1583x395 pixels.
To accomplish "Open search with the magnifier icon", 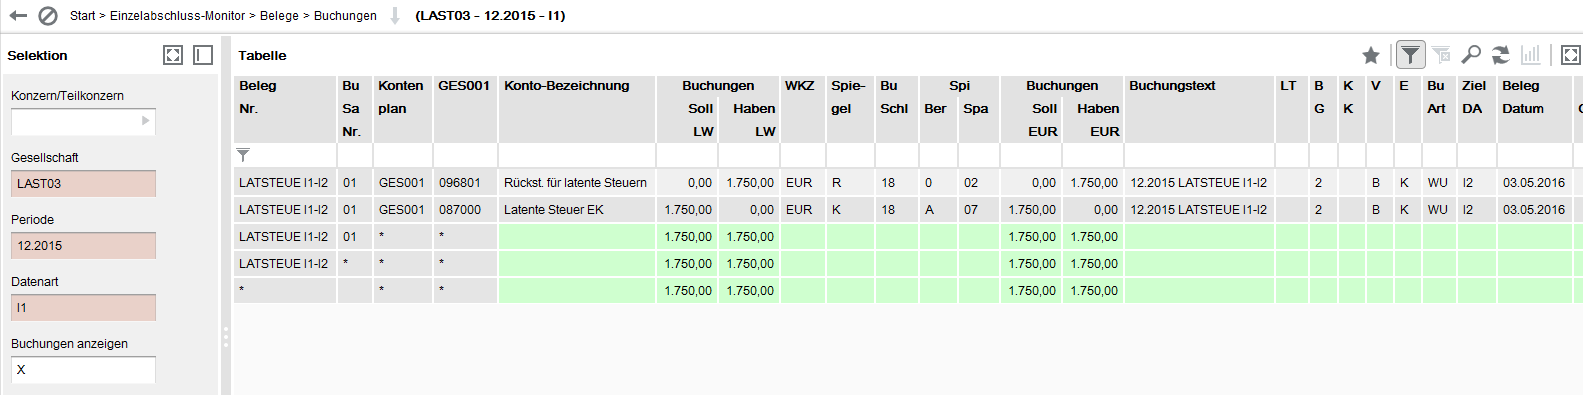I will tap(1471, 55).
